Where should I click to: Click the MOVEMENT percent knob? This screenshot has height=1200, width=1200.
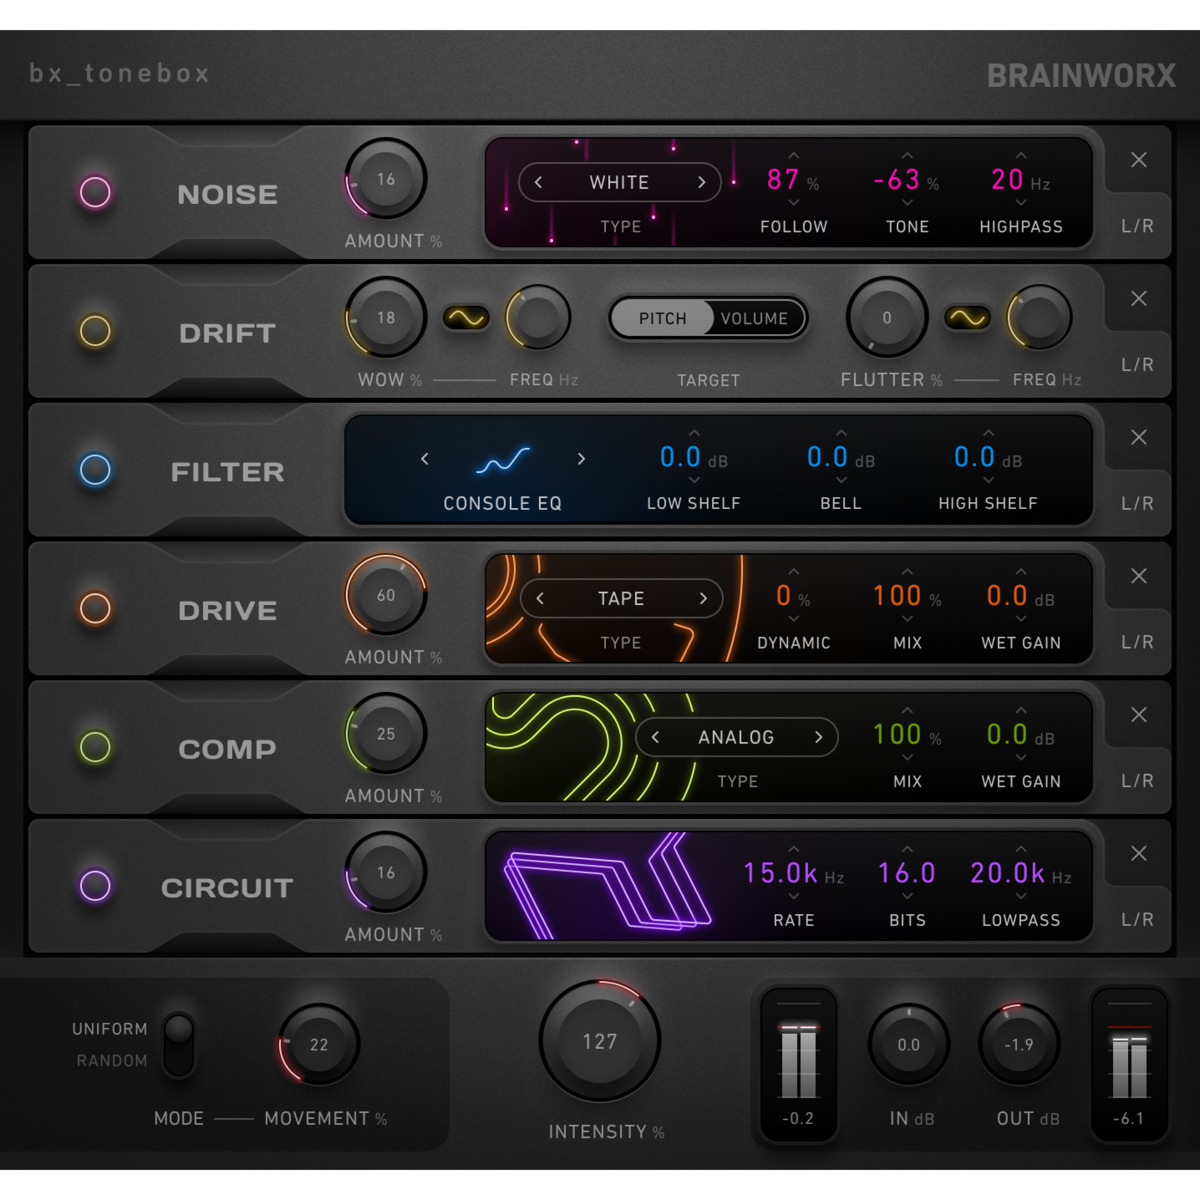pyautogui.click(x=319, y=1044)
